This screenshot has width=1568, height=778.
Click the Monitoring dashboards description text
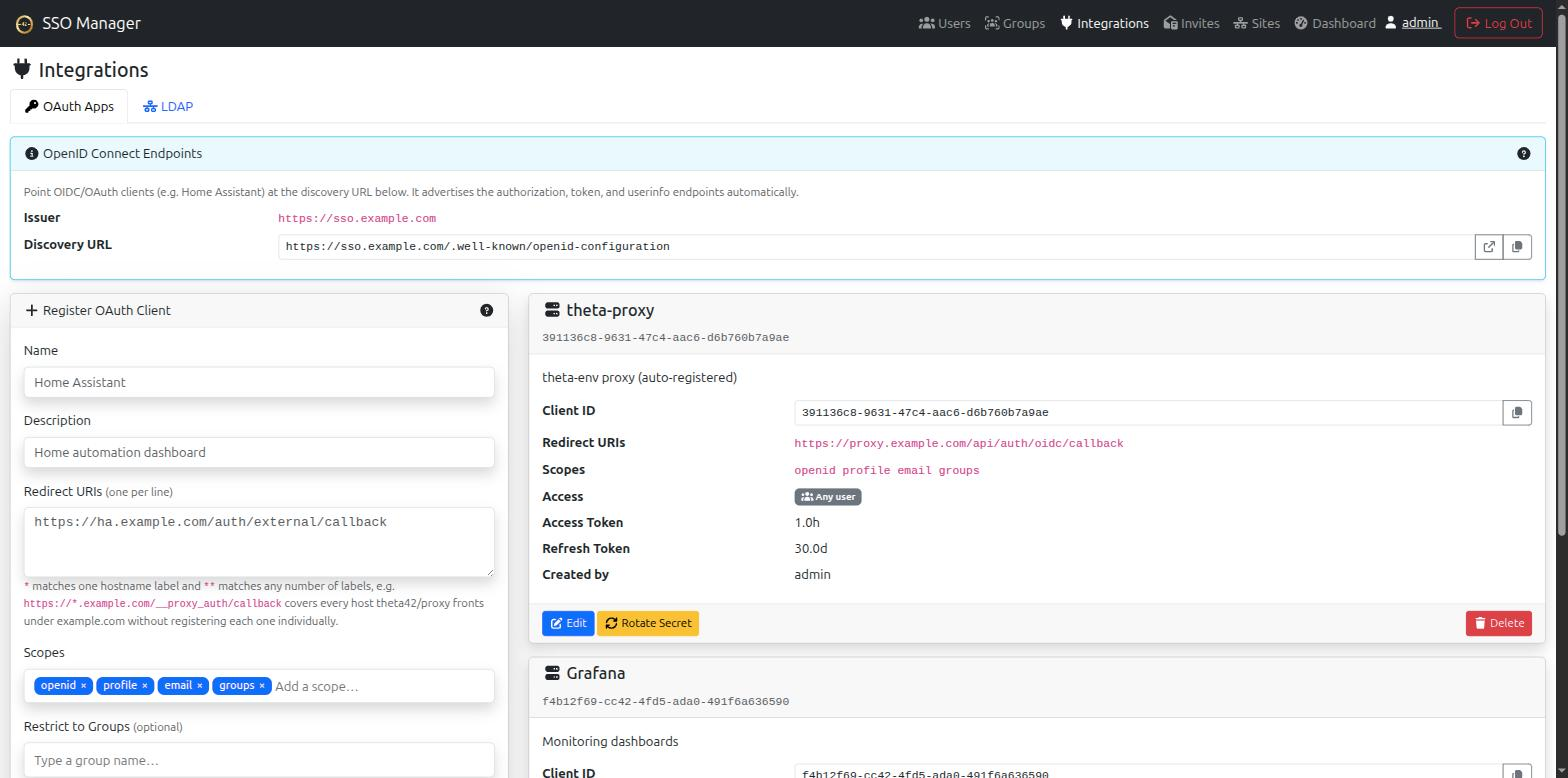tap(610, 741)
